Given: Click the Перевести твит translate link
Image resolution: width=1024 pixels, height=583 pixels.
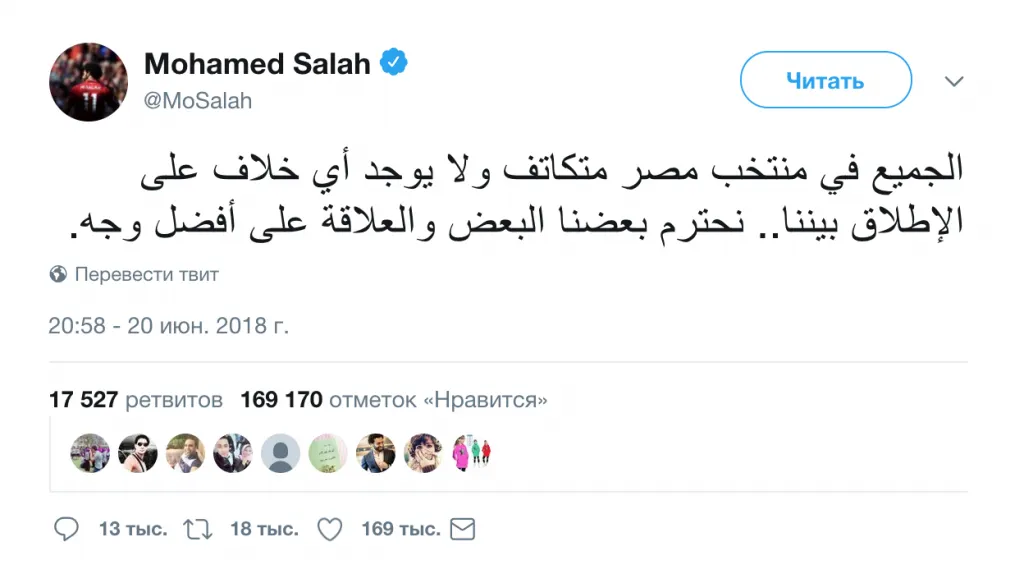Looking at the screenshot, I should tap(146, 274).
